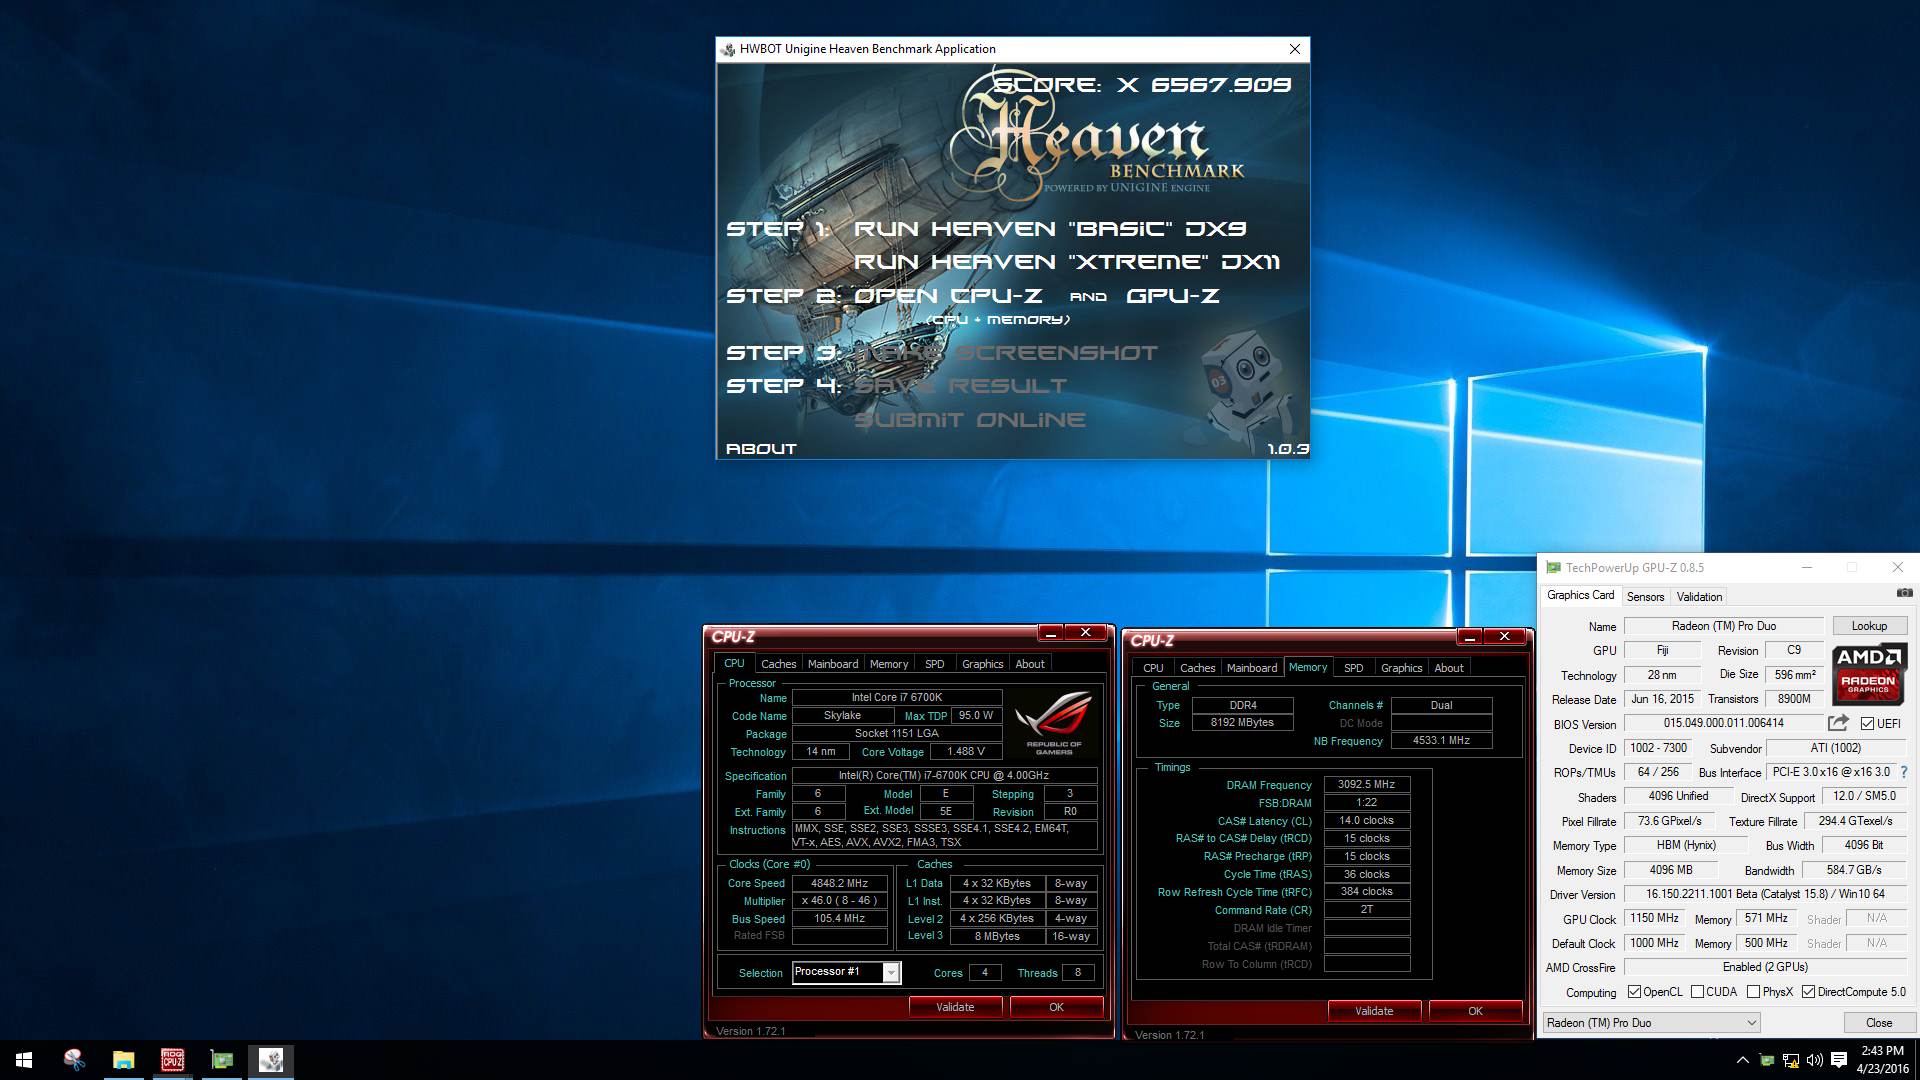Image resolution: width=1920 pixels, height=1080 pixels.
Task: Open Graphics tab in CPU-Z CPU window
Action: (982, 664)
